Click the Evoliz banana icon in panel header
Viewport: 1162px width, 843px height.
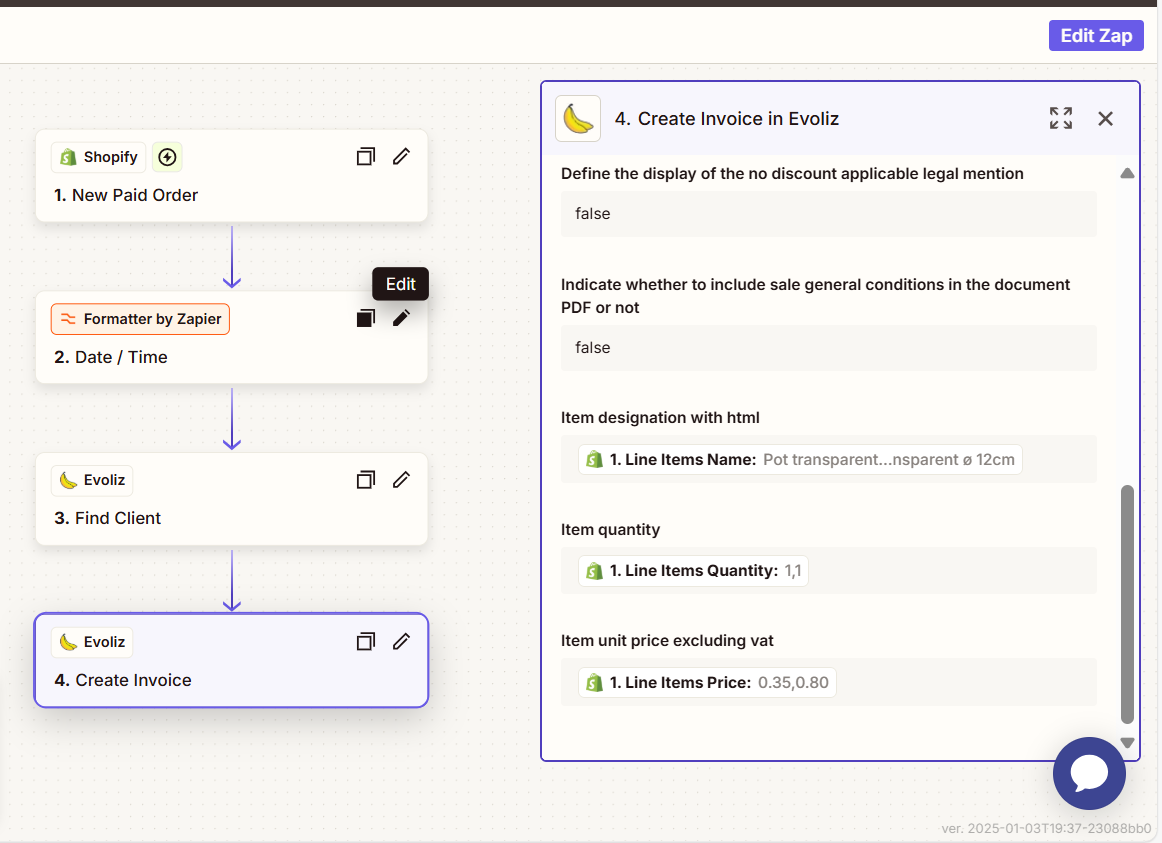click(x=578, y=119)
